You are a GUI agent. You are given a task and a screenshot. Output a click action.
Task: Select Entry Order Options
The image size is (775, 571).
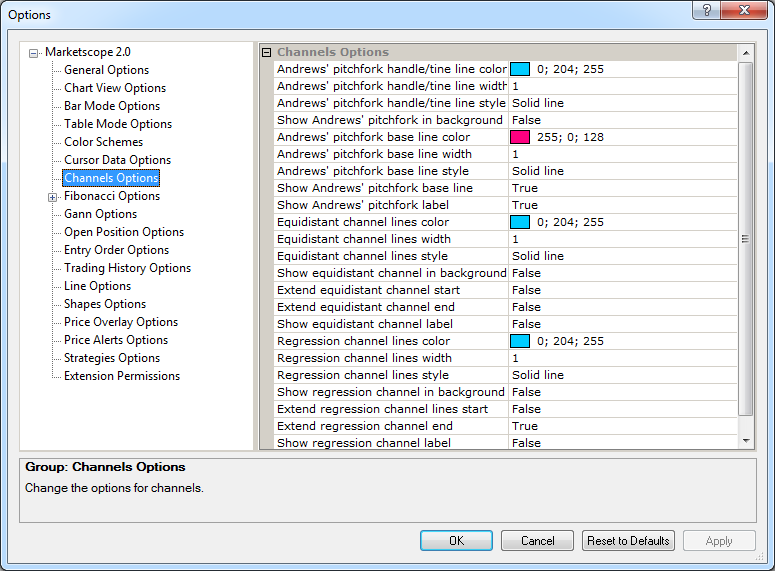coord(116,250)
